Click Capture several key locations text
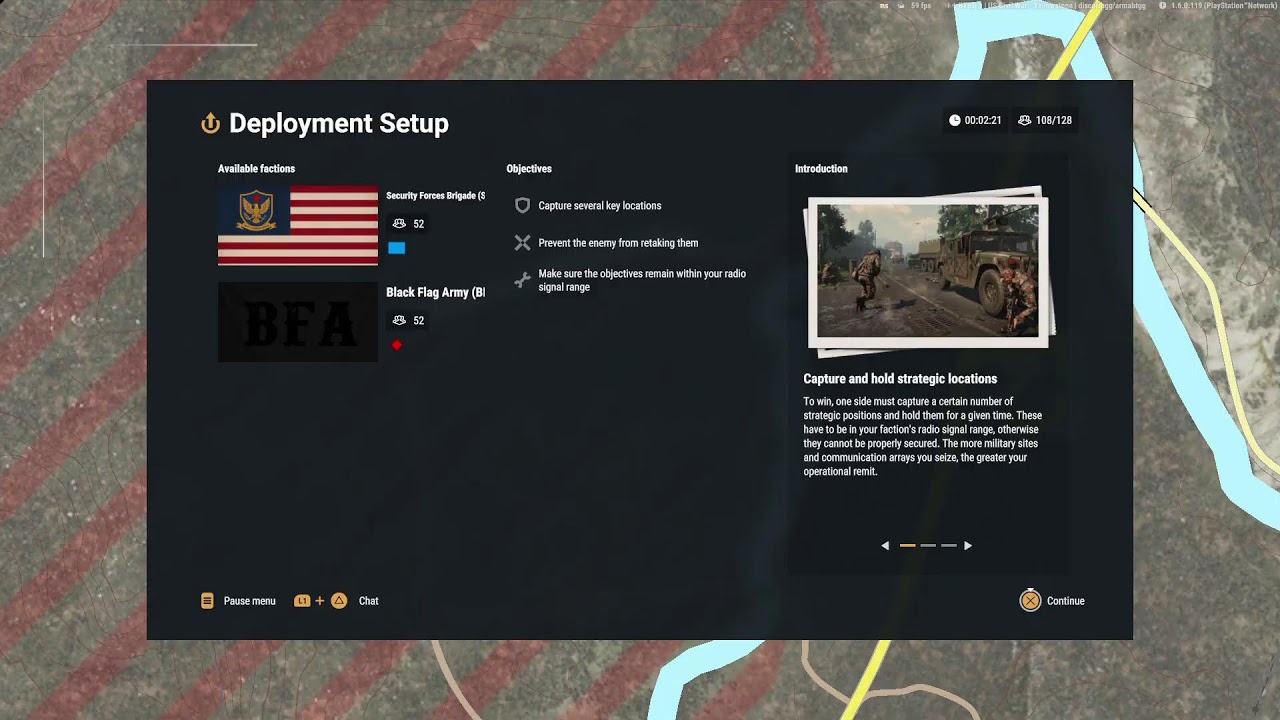 pos(600,206)
